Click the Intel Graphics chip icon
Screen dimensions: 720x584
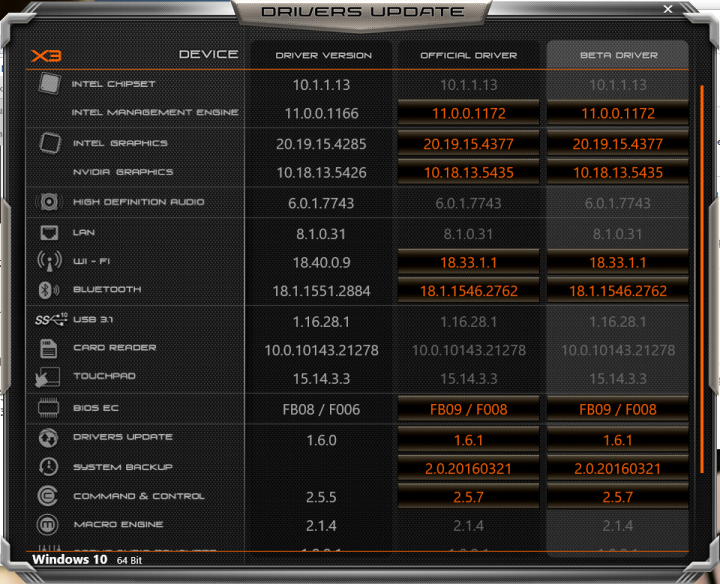pos(50,143)
